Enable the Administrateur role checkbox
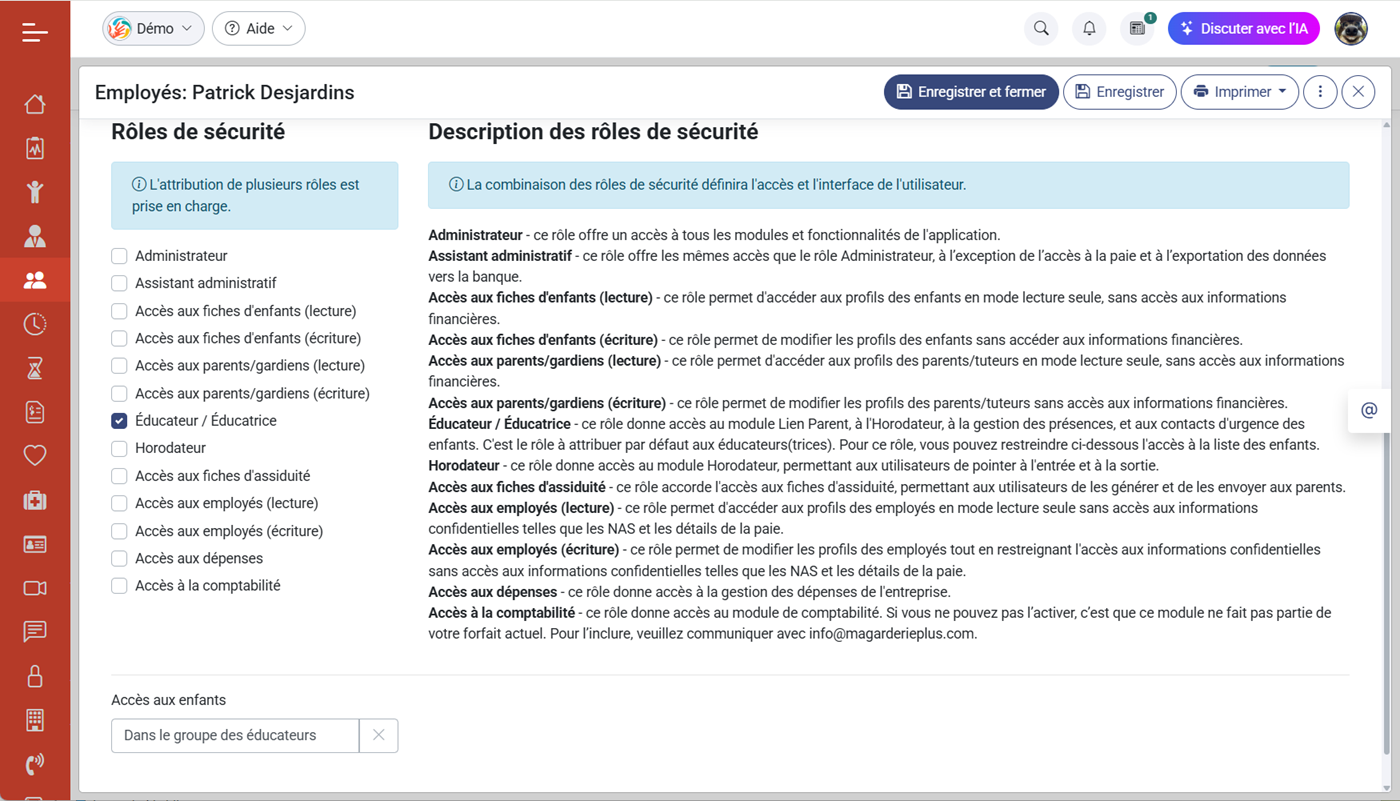1400x801 pixels. click(x=118, y=255)
